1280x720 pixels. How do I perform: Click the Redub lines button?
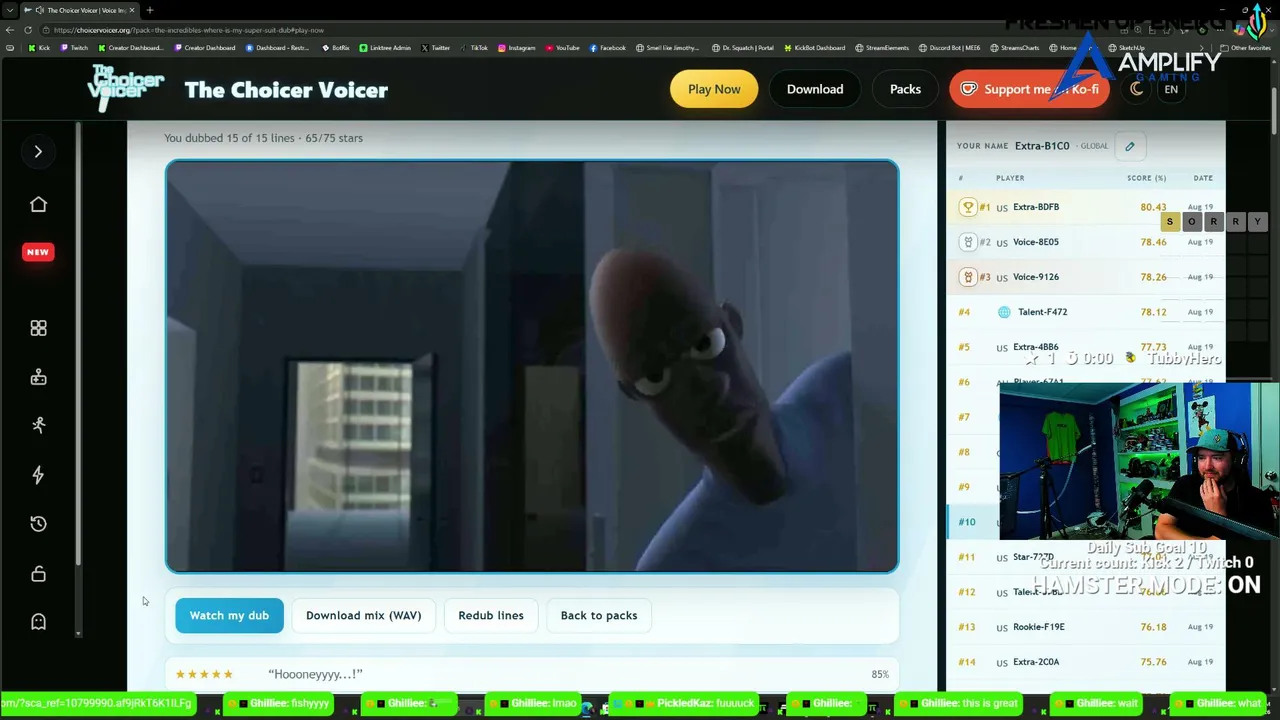491,615
